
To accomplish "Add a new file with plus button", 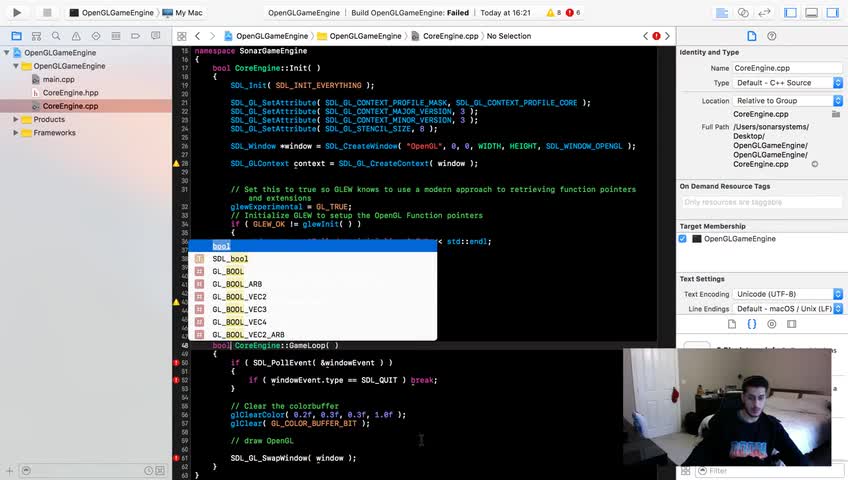I will pyautogui.click(x=9, y=471).
